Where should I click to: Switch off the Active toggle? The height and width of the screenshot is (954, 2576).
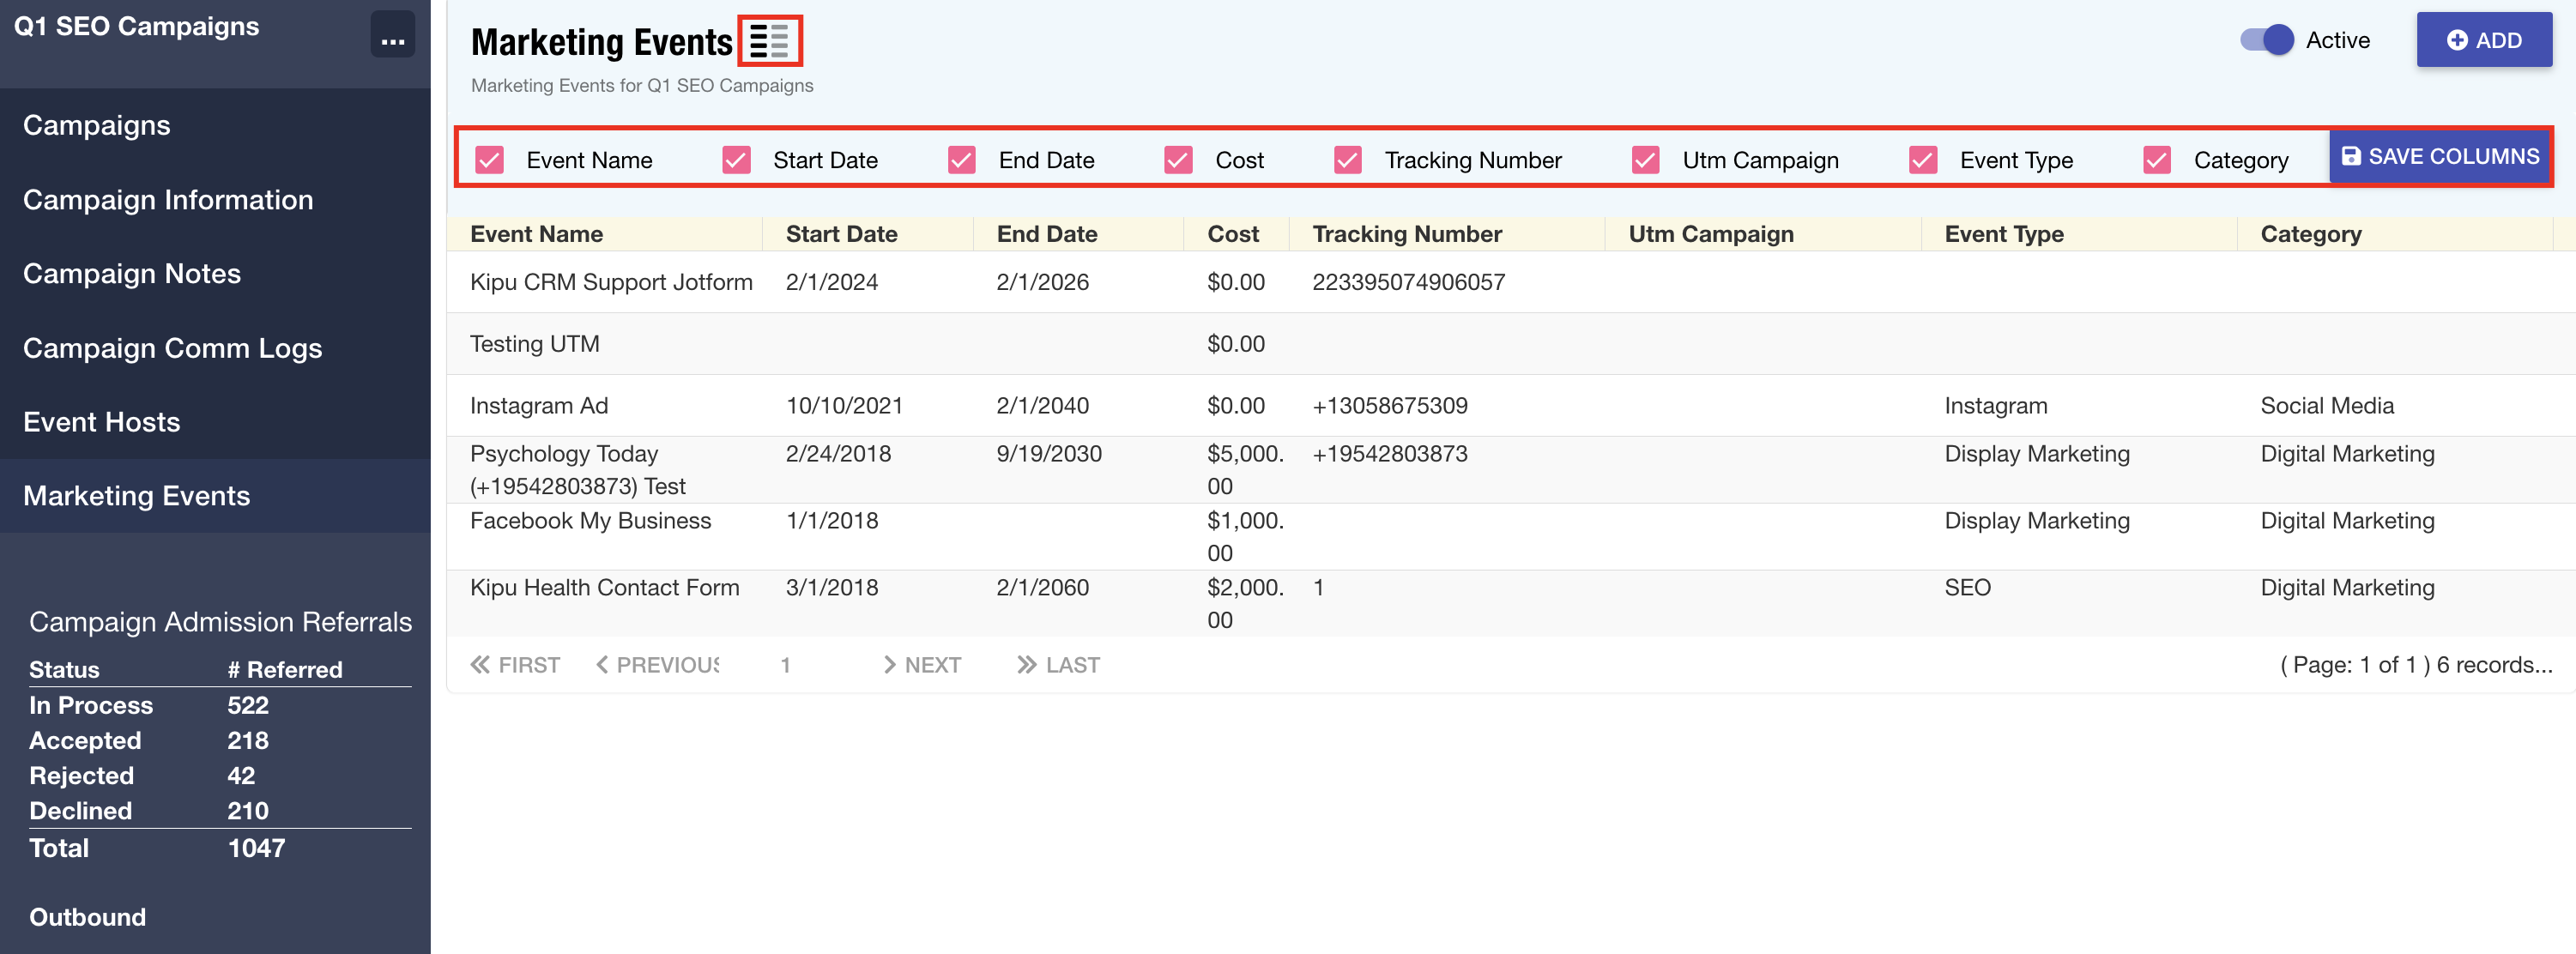click(x=2266, y=40)
